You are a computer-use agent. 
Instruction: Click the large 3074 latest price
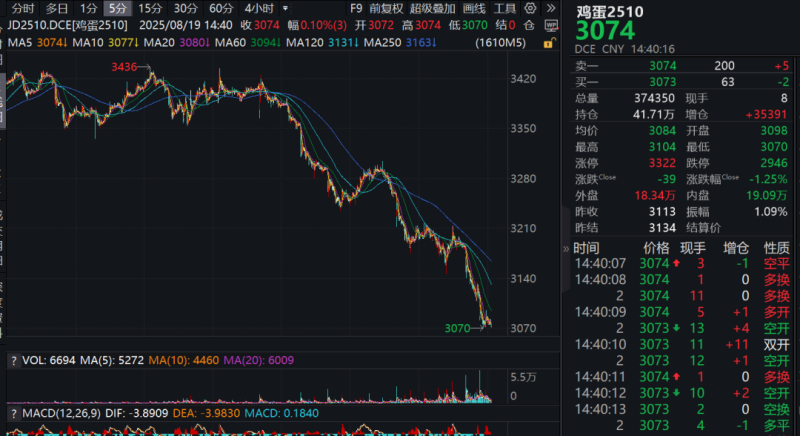(x=605, y=31)
